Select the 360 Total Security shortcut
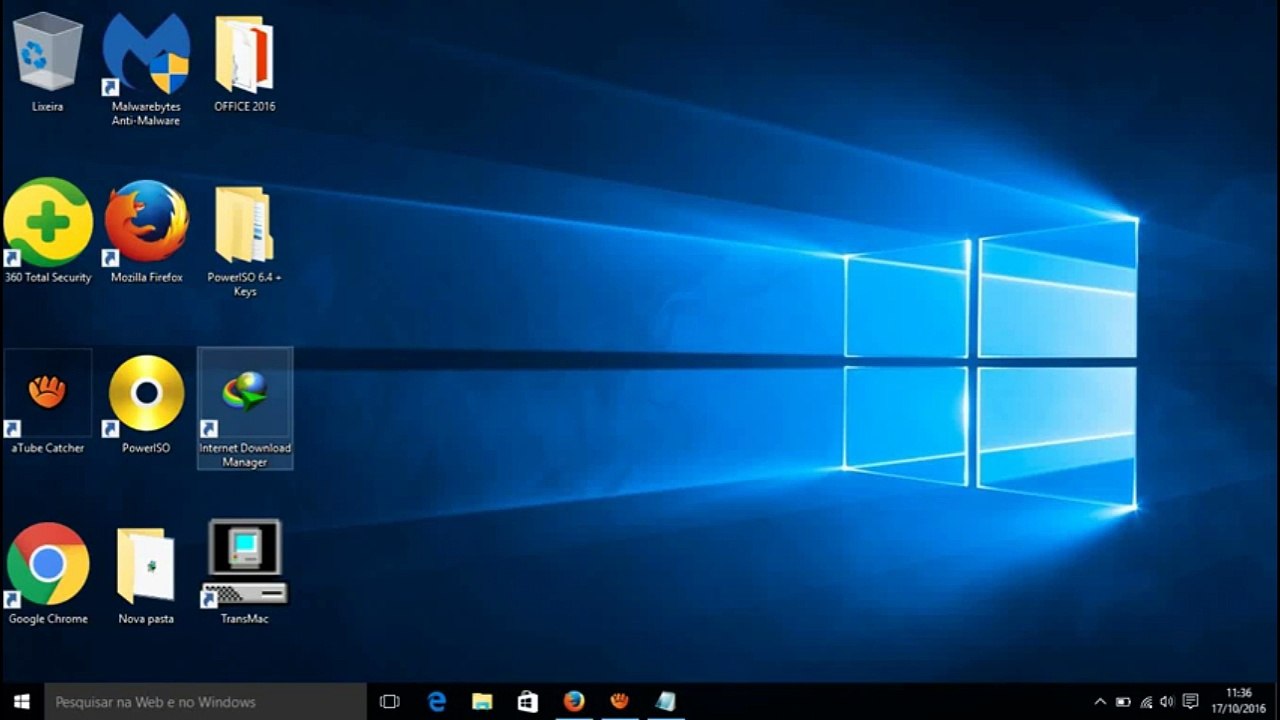The width and height of the screenshot is (1280, 720). click(47, 232)
